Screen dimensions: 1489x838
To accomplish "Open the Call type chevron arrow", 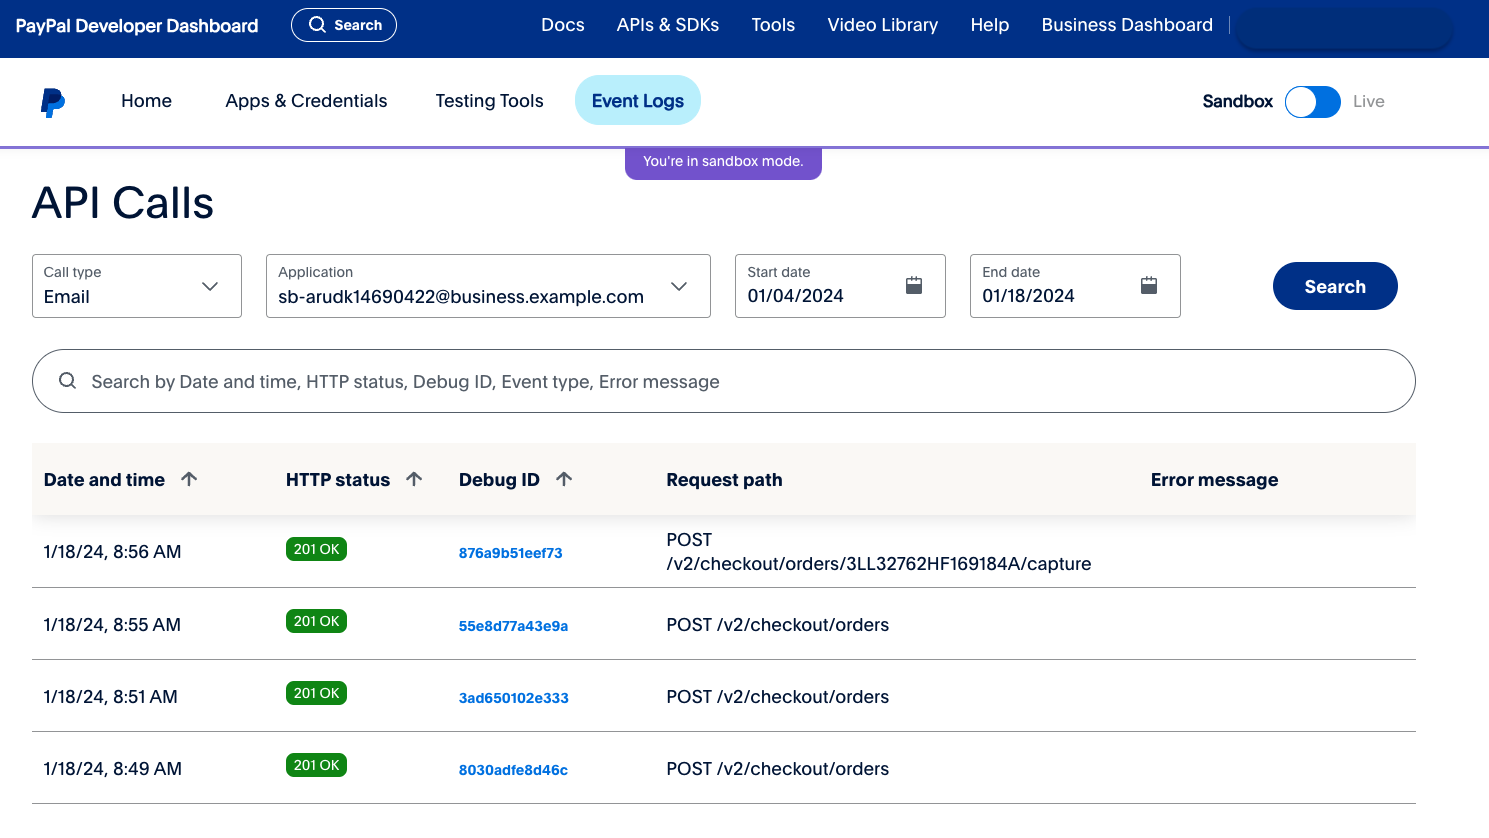I will 210,286.
